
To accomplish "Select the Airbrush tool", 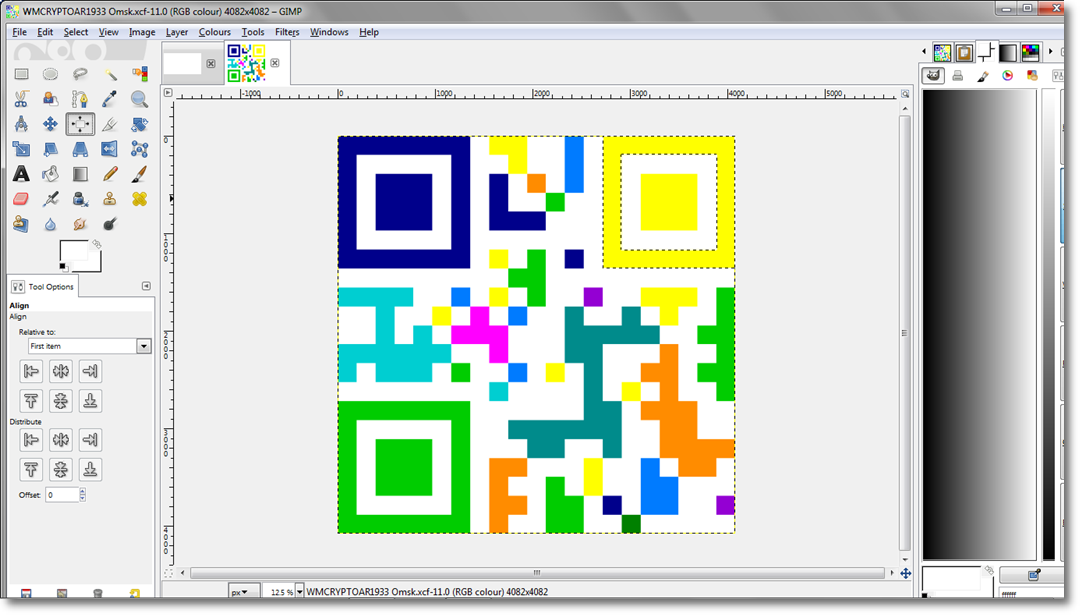I will (x=50, y=199).
